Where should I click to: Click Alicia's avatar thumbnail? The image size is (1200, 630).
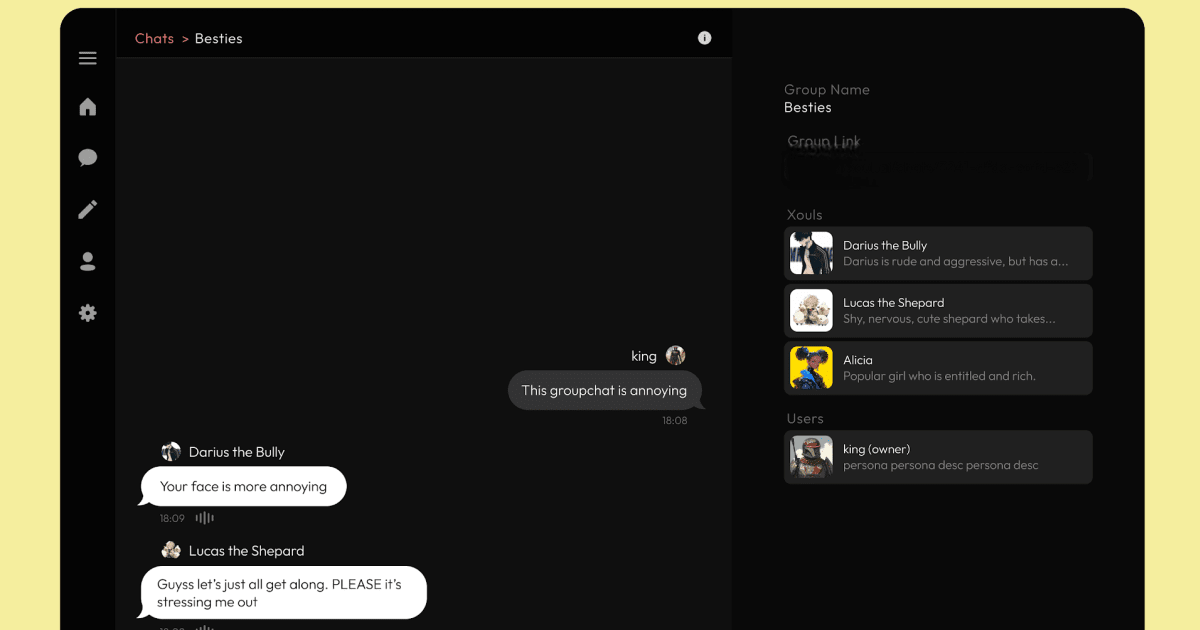[x=811, y=368]
